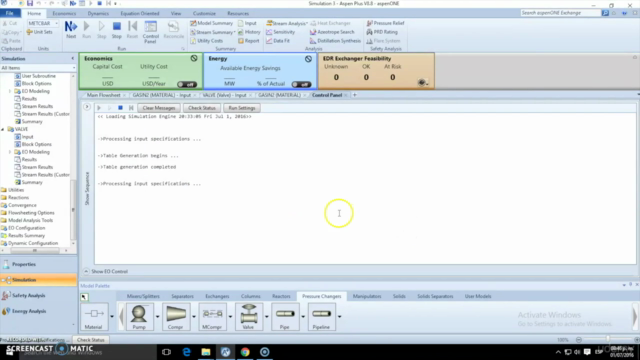Click the Next ribbon button
Image resolution: width=640 pixels, height=360 pixels.
[71, 30]
